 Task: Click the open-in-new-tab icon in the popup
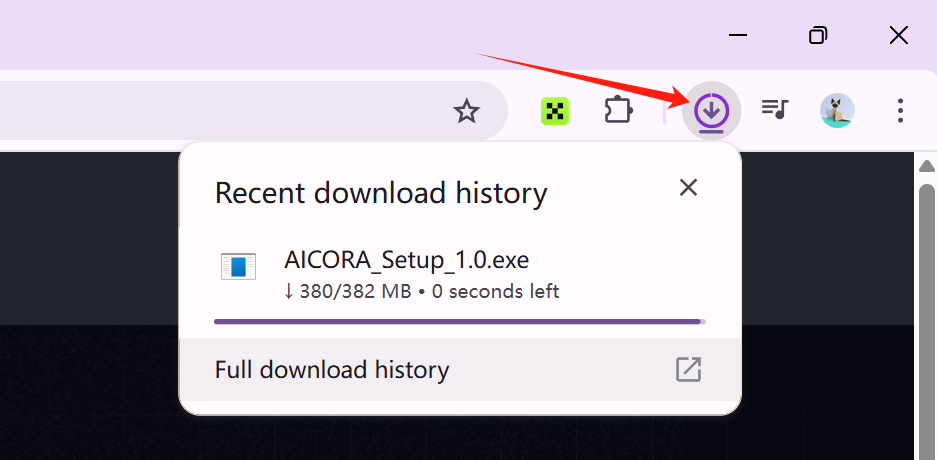pyautogui.click(x=688, y=370)
